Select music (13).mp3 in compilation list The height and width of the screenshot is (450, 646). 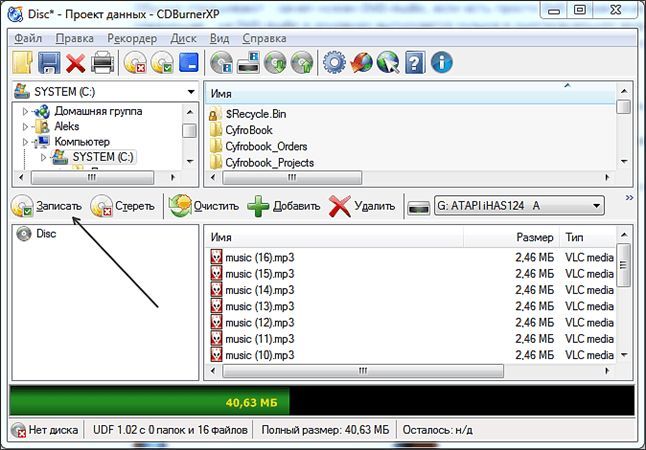(x=252, y=307)
